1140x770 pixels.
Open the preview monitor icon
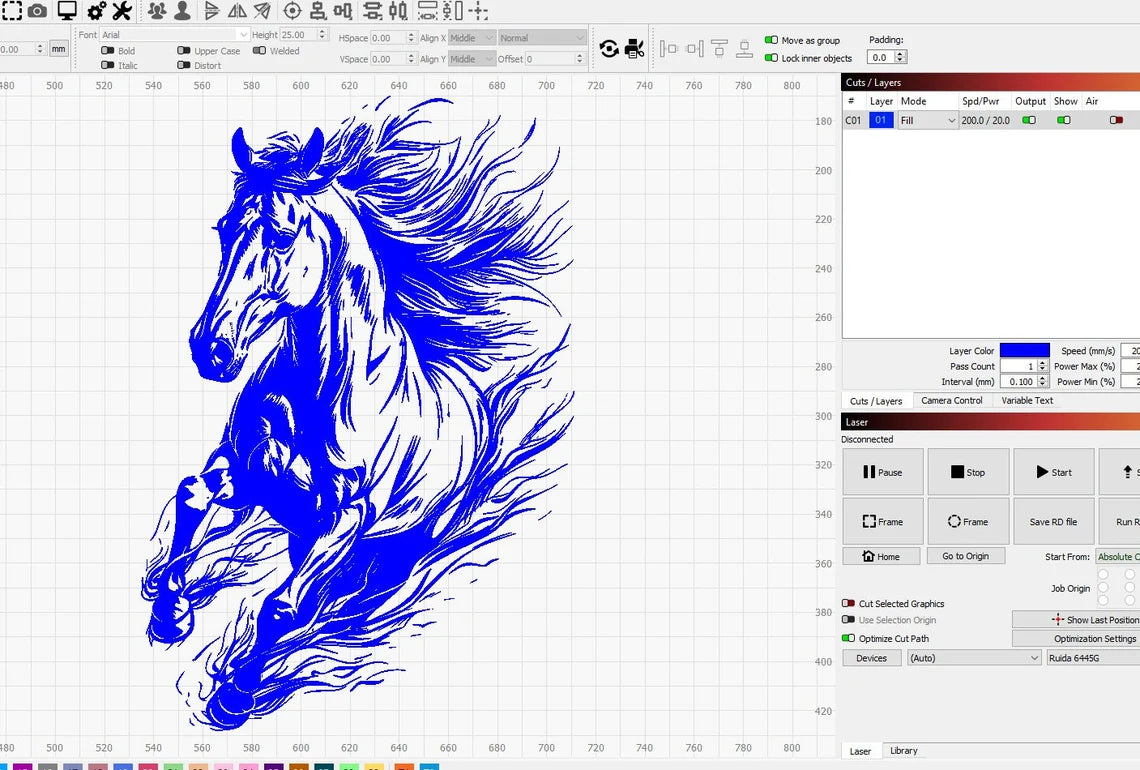click(67, 11)
